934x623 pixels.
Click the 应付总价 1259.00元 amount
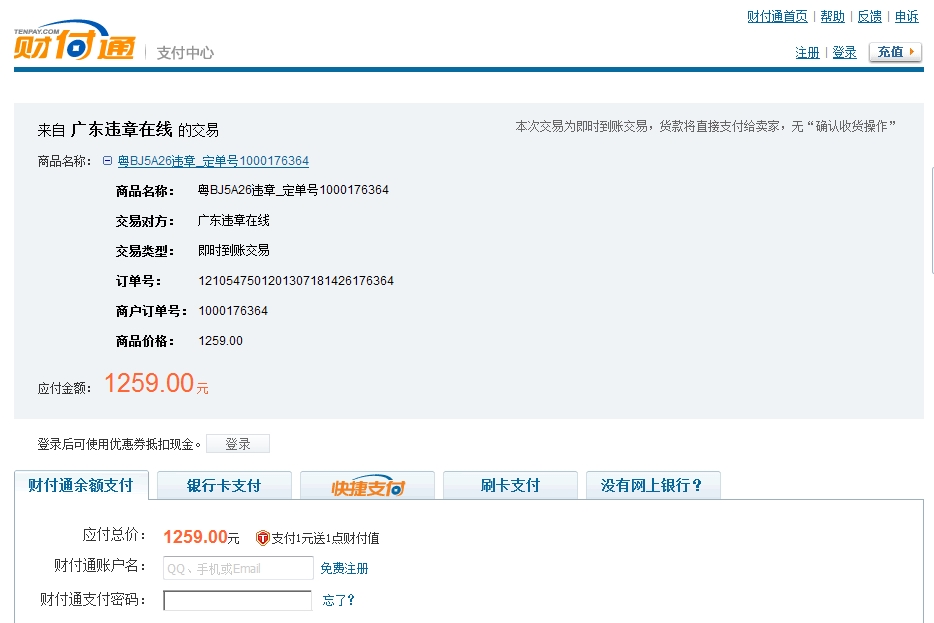[x=201, y=537]
